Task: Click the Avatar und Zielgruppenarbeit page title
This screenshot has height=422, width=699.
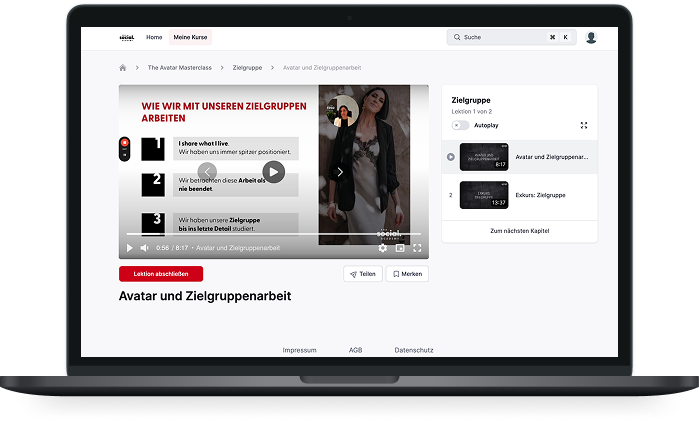Action: (x=205, y=296)
